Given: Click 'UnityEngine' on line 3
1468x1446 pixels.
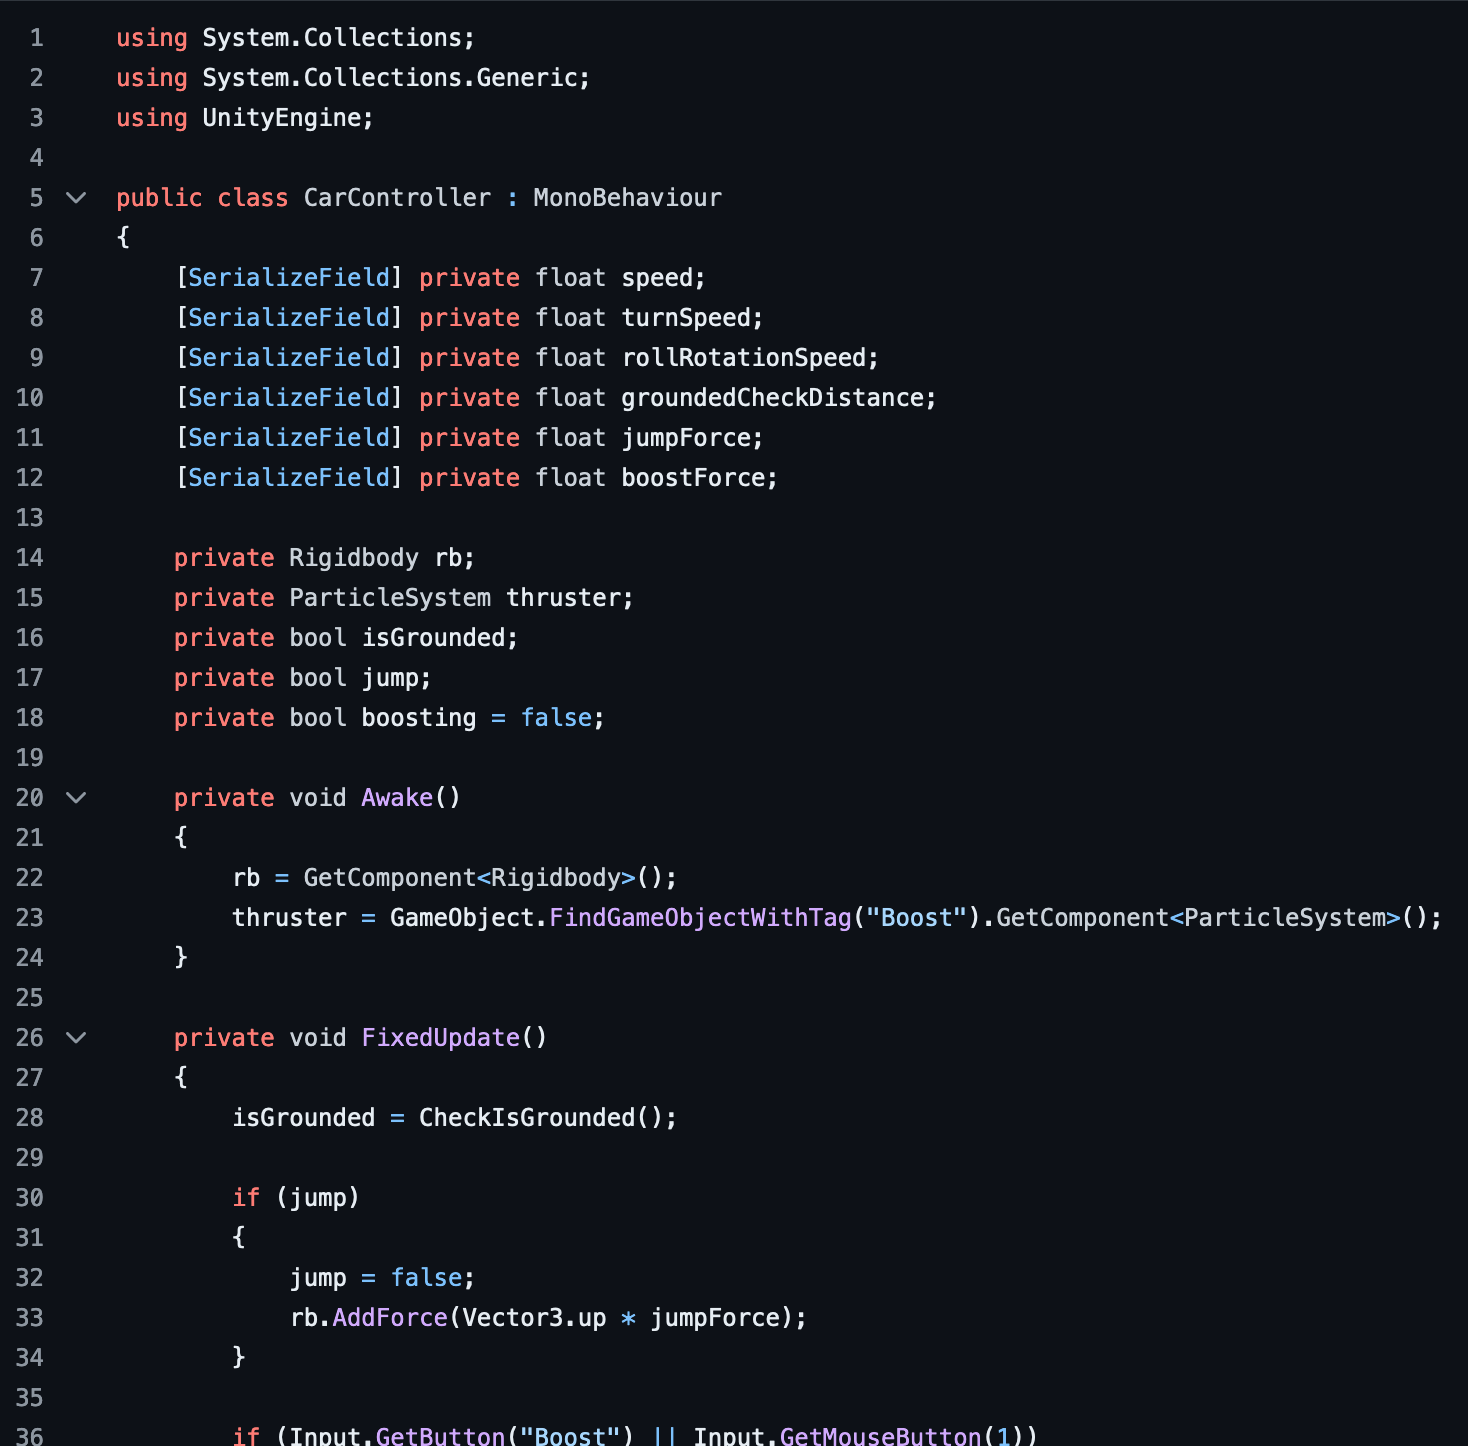Looking at the screenshot, I should 281,118.
